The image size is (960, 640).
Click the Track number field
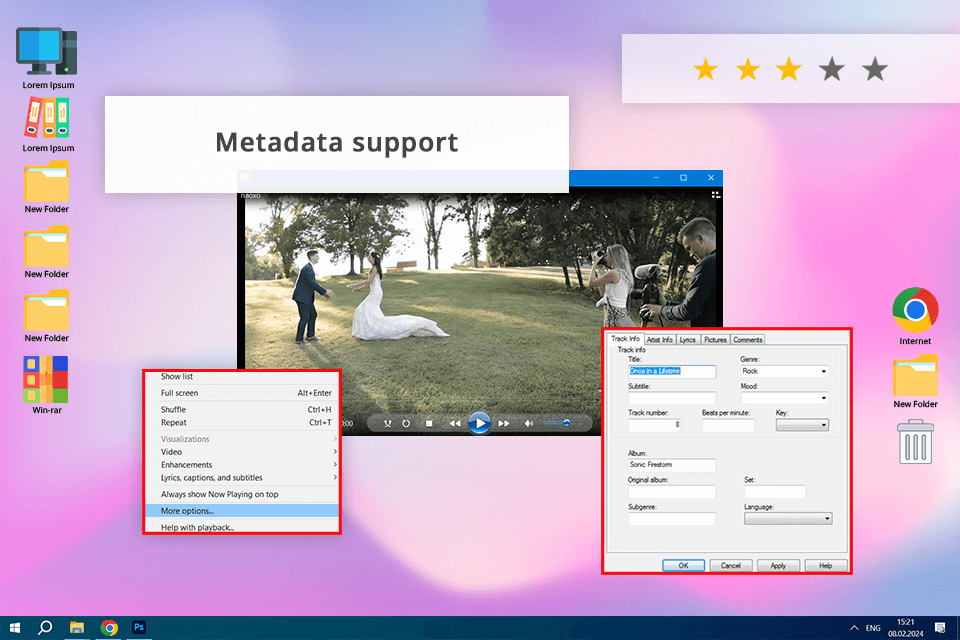point(655,424)
